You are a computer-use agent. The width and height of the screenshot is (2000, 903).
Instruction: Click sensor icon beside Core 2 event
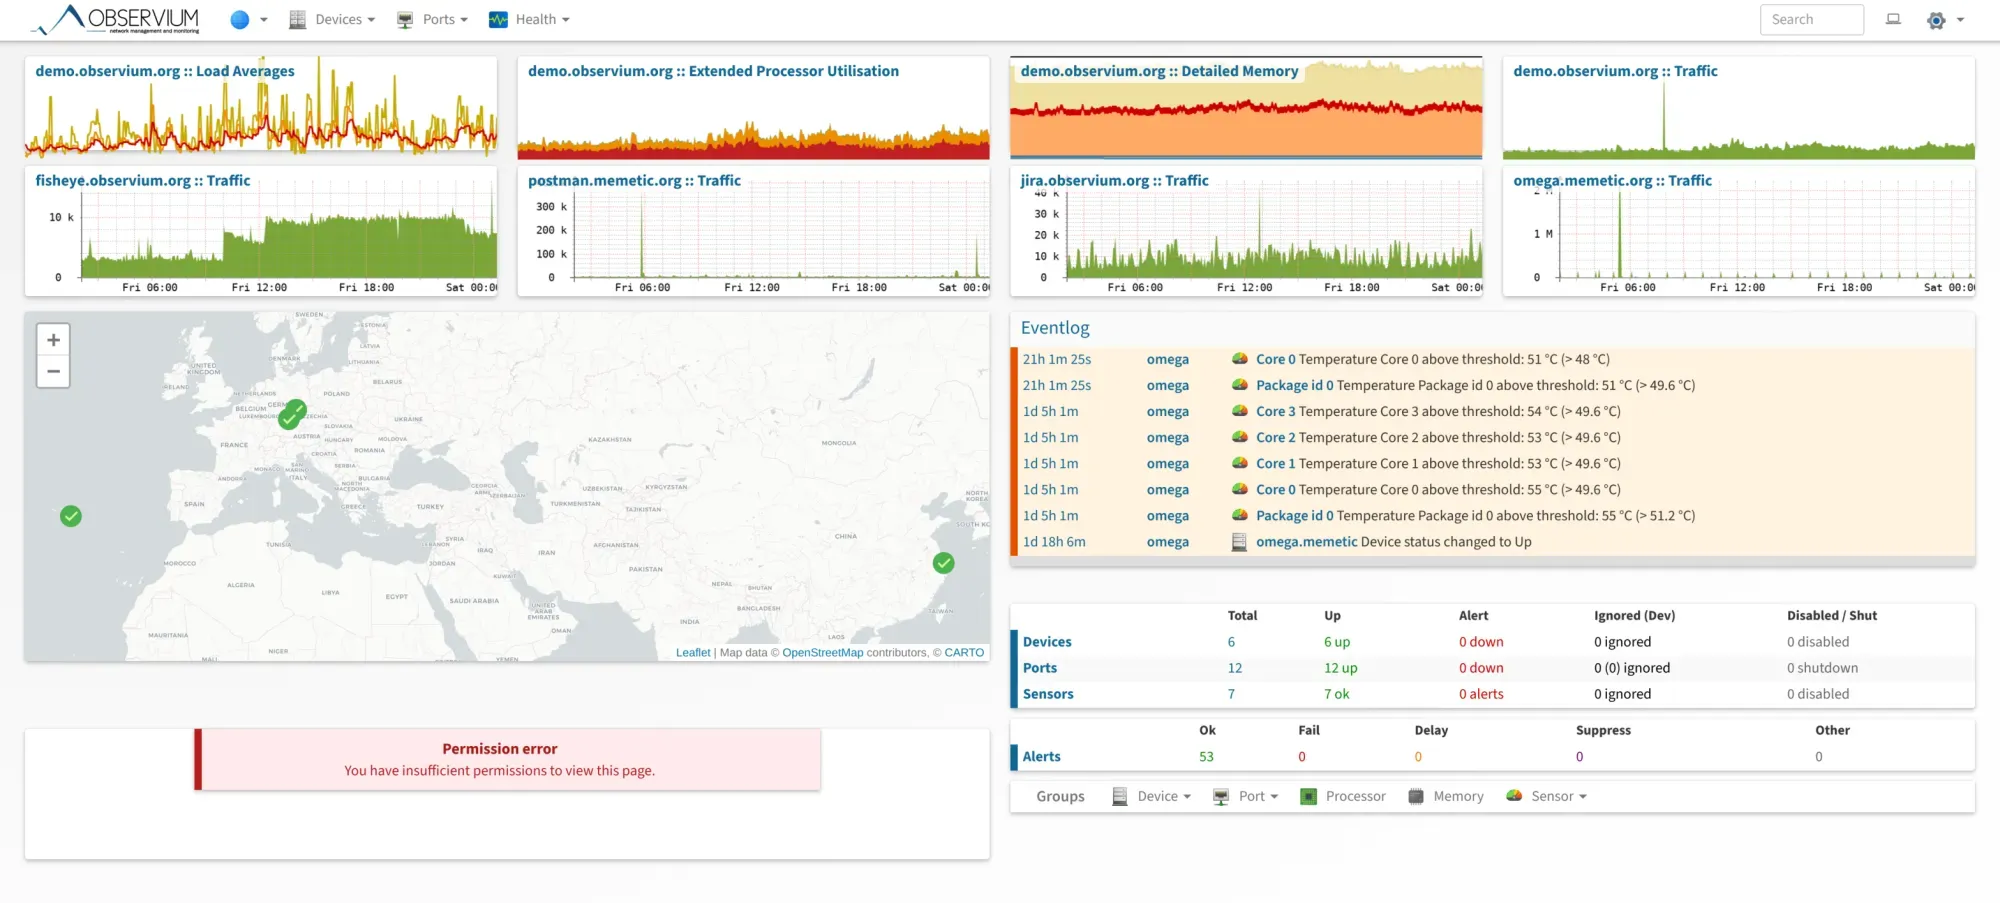[x=1239, y=437]
